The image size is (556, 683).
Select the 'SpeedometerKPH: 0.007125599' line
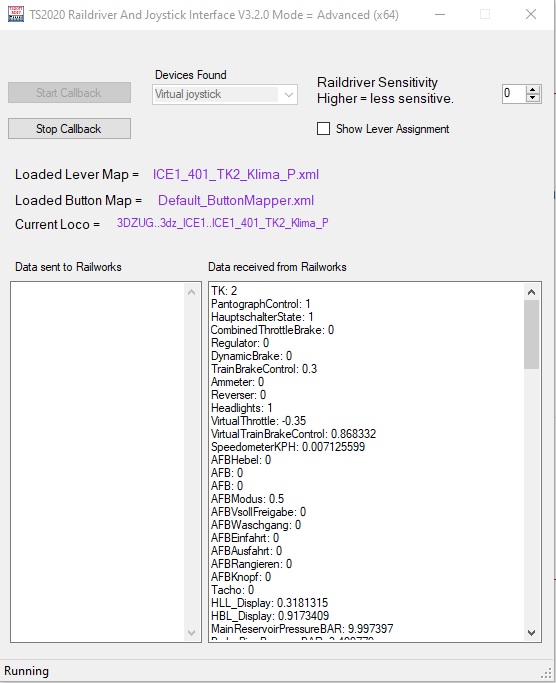pos(288,447)
